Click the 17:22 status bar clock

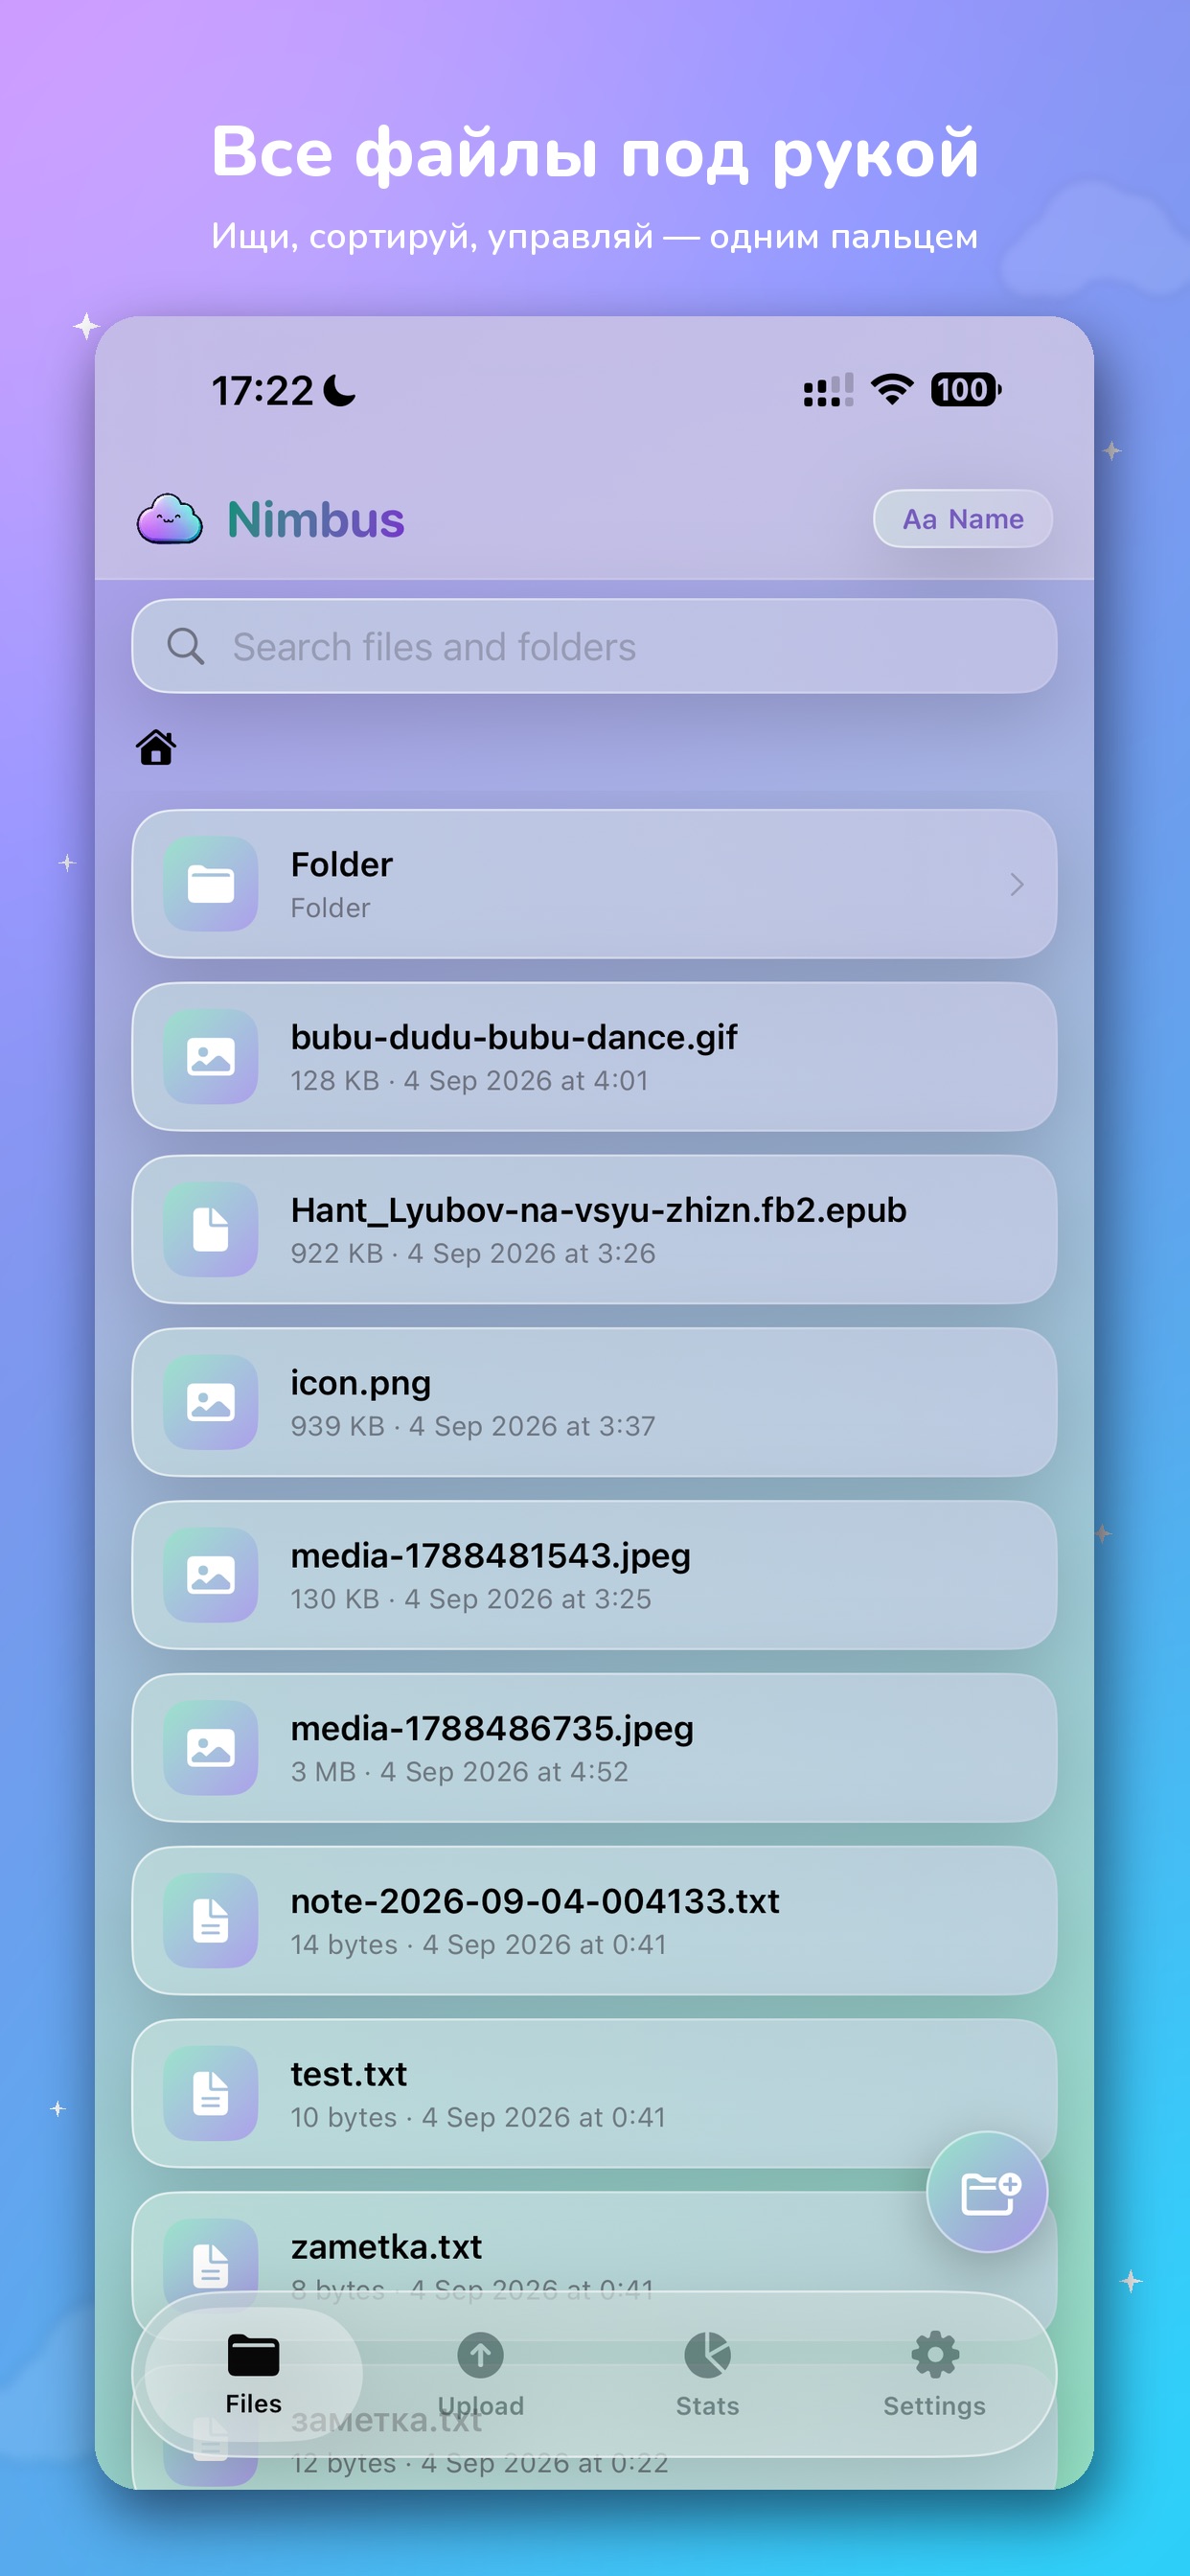[x=262, y=391]
